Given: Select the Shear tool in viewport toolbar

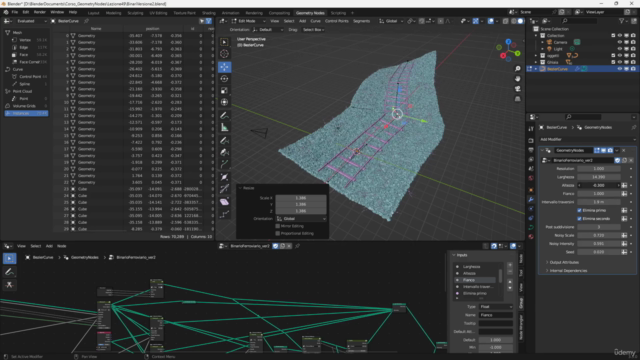Looking at the screenshot, I should (224, 202).
